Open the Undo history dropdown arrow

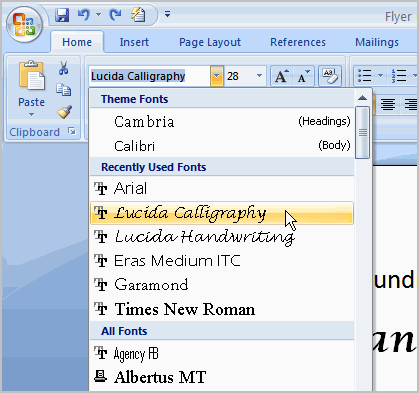[x=99, y=15]
